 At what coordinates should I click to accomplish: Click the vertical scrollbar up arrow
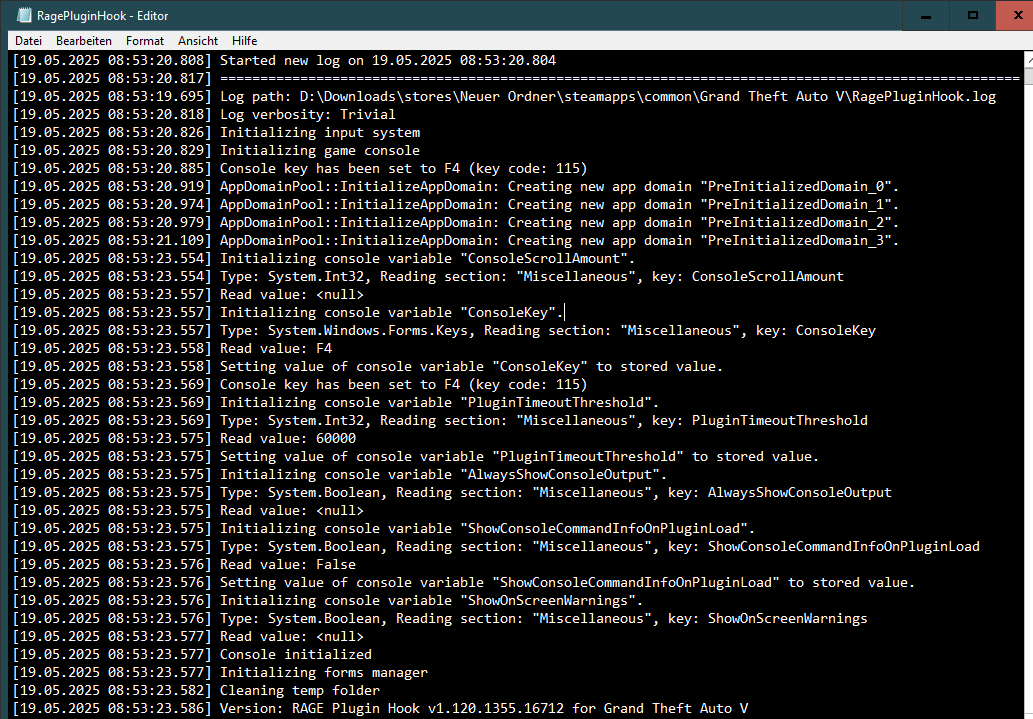pos(1028,59)
